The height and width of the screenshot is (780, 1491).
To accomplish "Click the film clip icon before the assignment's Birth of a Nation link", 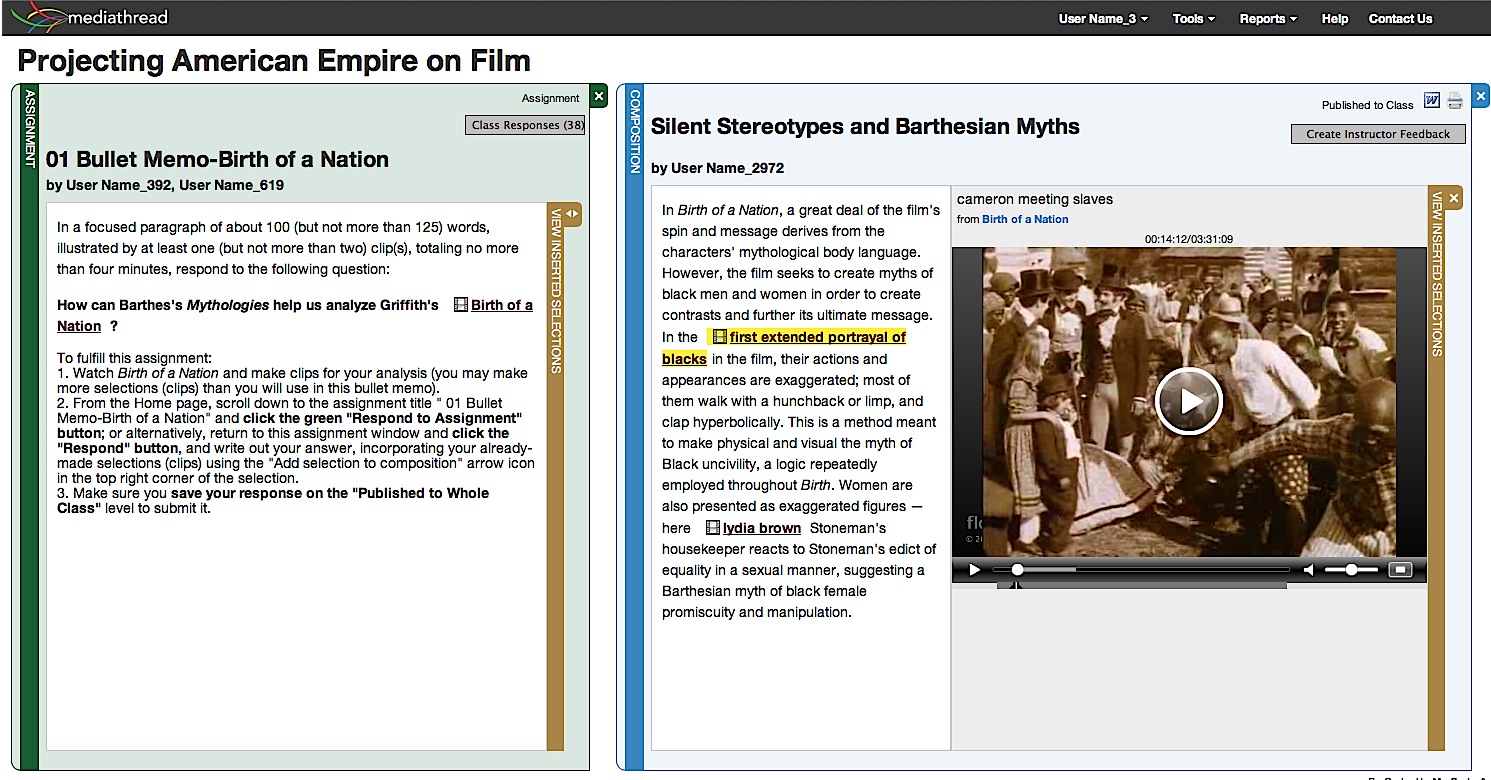I will tap(461, 305).
